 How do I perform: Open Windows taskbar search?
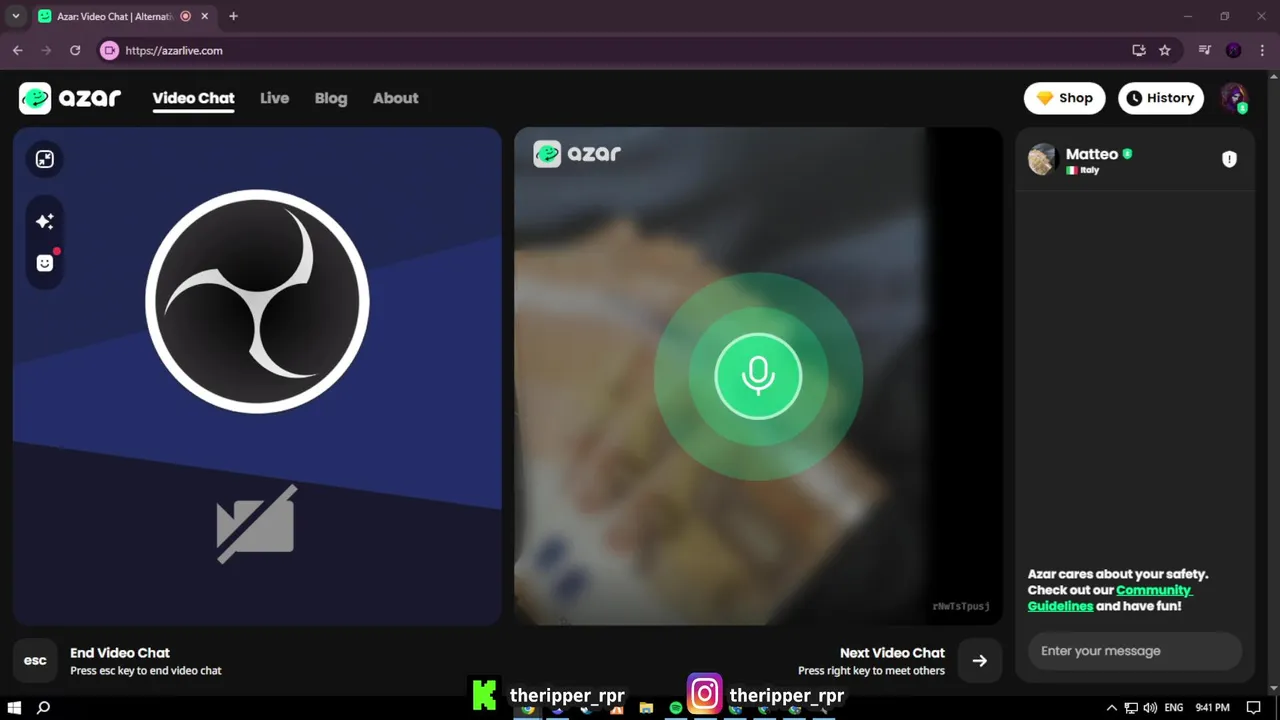(43, 707)
